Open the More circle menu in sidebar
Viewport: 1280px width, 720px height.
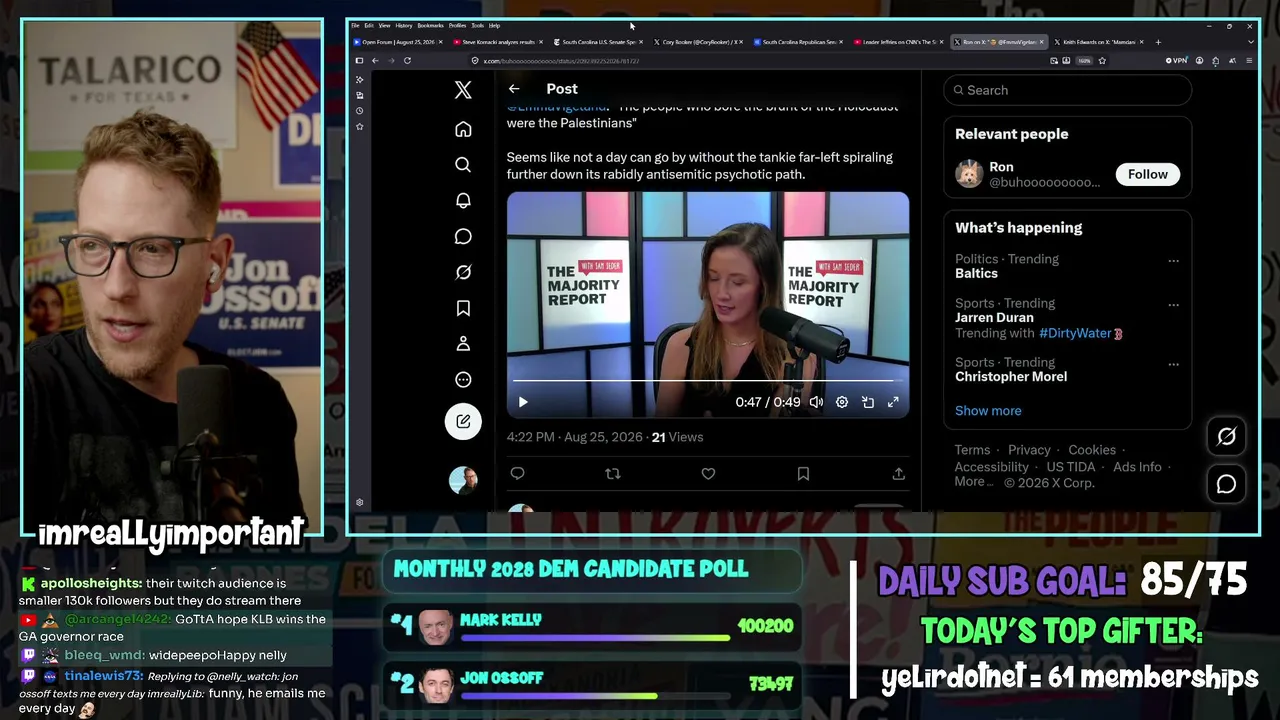tap(463, 379)
